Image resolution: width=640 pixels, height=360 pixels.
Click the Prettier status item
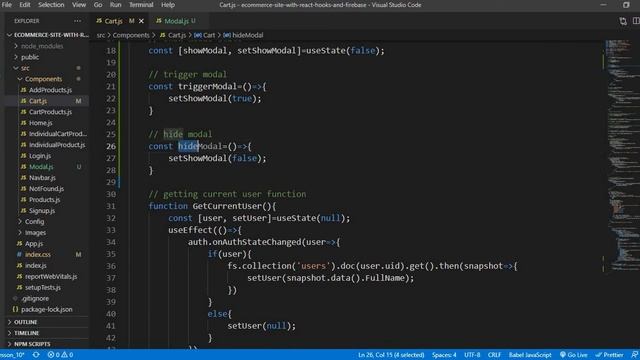[609, 355]
